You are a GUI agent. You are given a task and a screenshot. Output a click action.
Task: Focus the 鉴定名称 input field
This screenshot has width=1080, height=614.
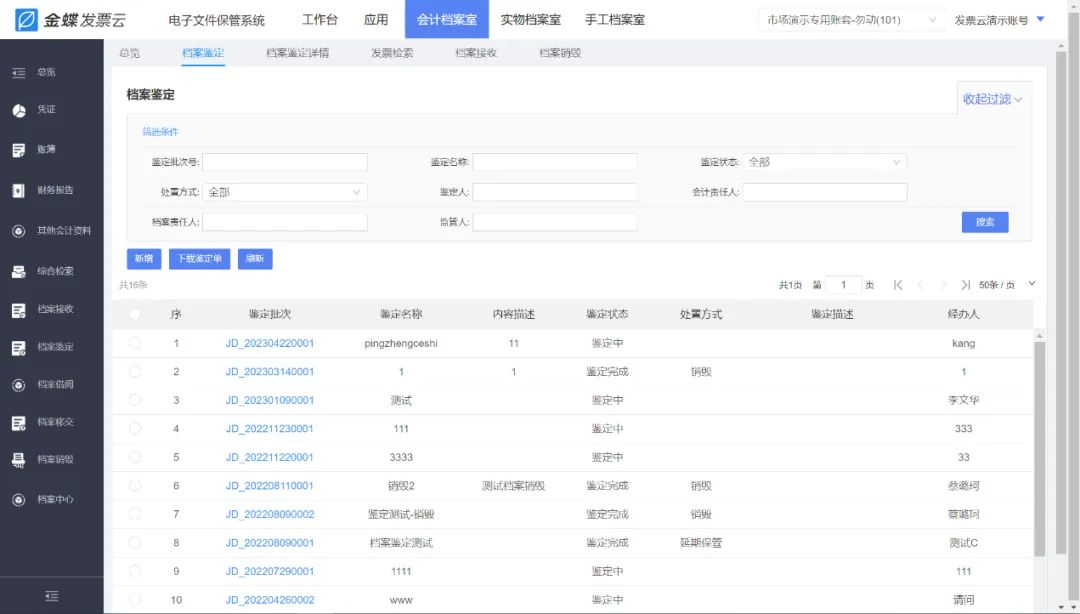(x=554, y=162)
